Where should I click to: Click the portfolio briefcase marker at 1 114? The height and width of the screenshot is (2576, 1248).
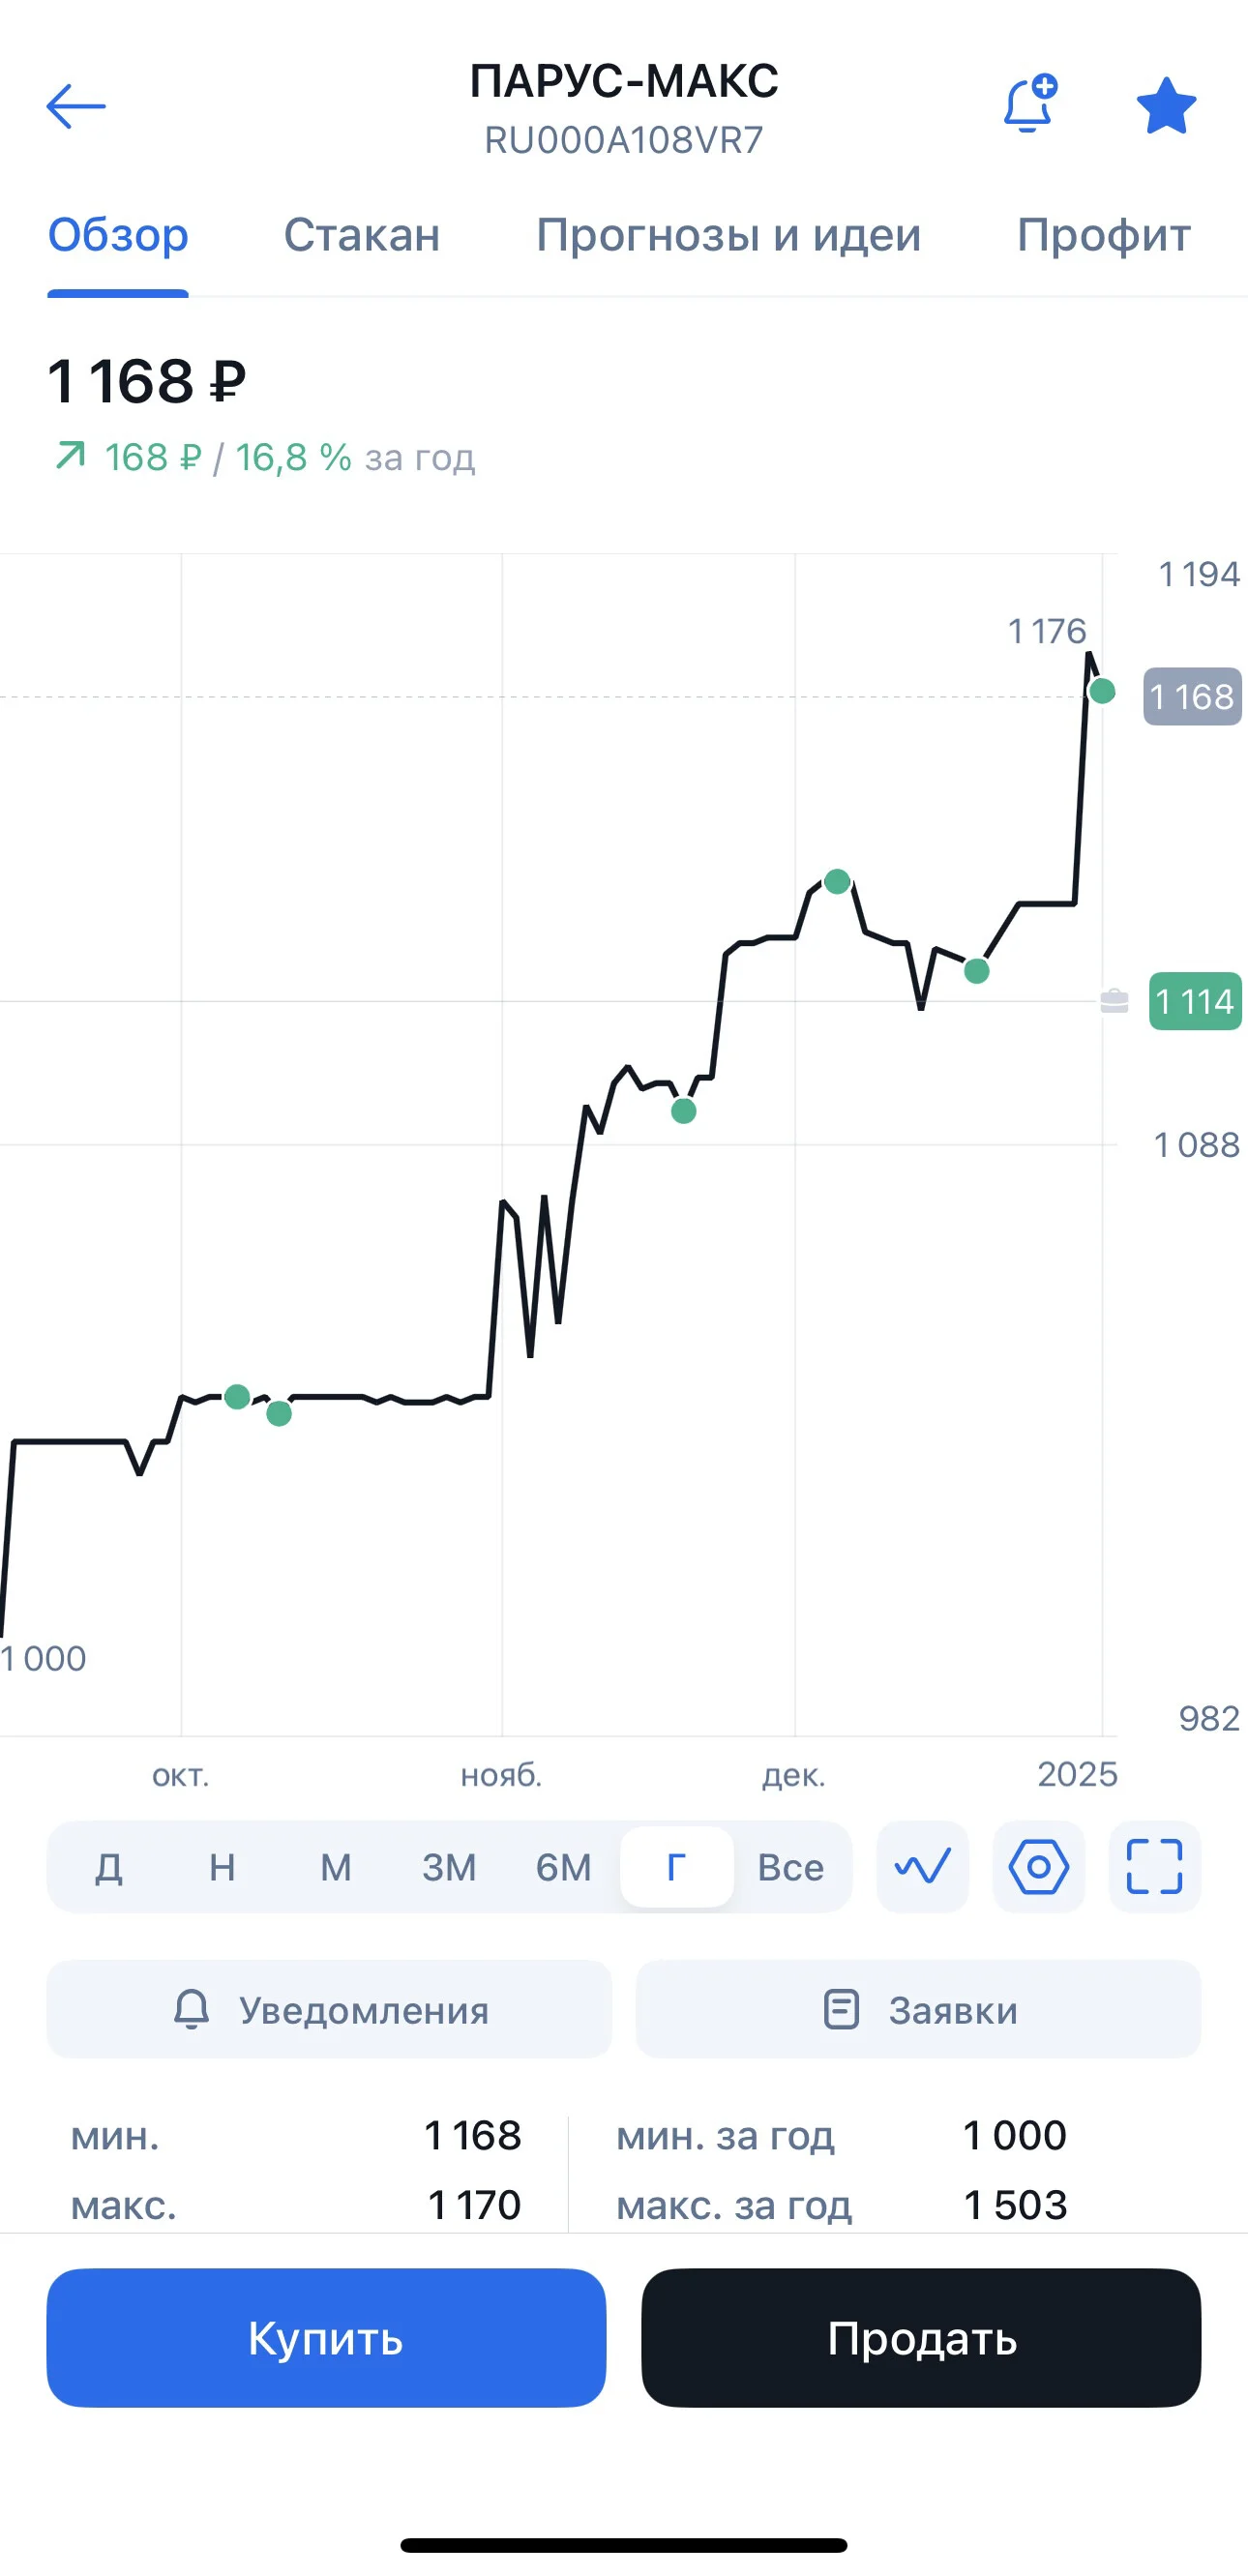[x=1114, y=1001]
